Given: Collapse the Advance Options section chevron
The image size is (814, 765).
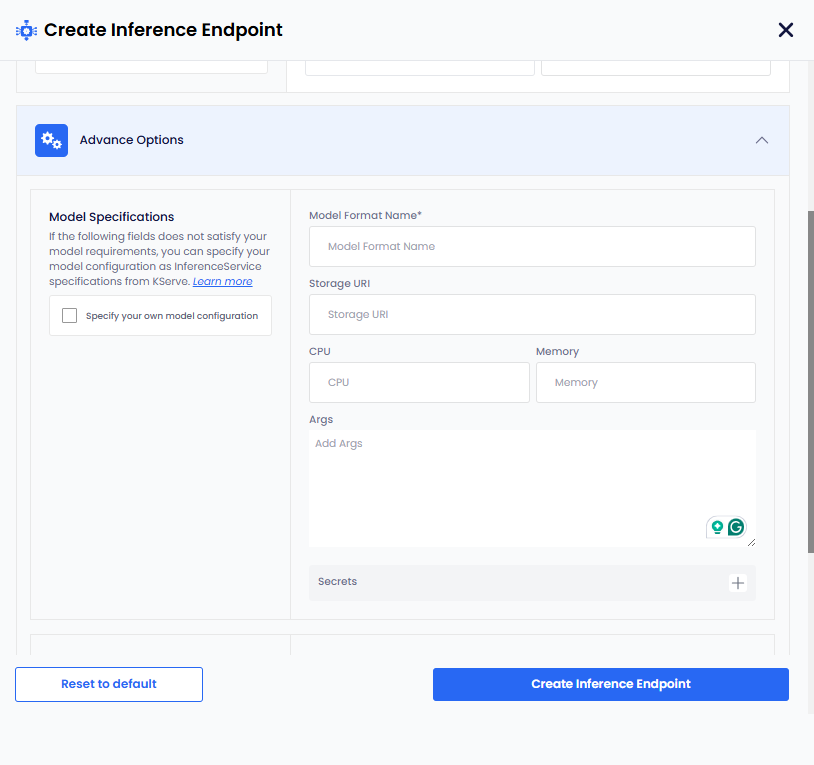Looking at the screenshot, I should 762,140.
